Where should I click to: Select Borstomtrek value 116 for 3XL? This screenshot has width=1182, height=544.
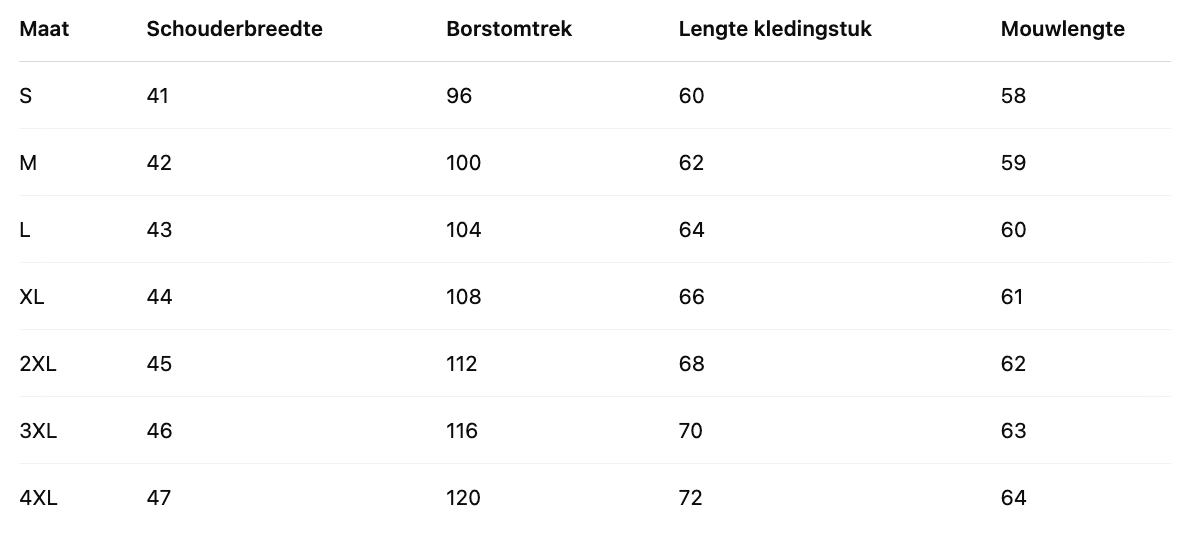pyautogui.click(x=462, y=431)
